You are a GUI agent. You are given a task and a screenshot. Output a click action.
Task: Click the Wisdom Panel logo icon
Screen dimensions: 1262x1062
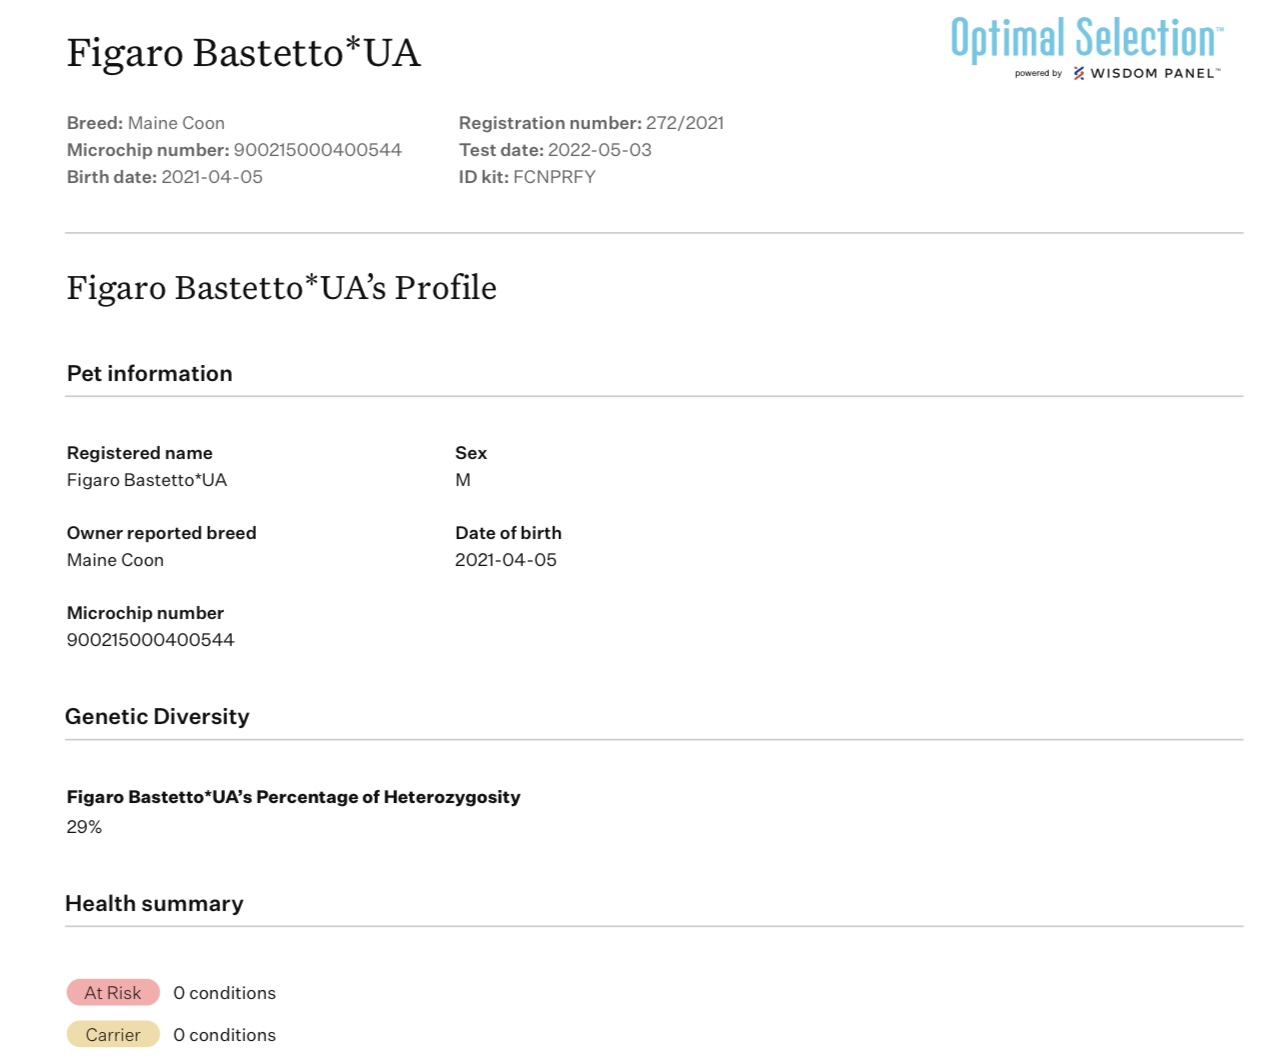[1079, 73]
